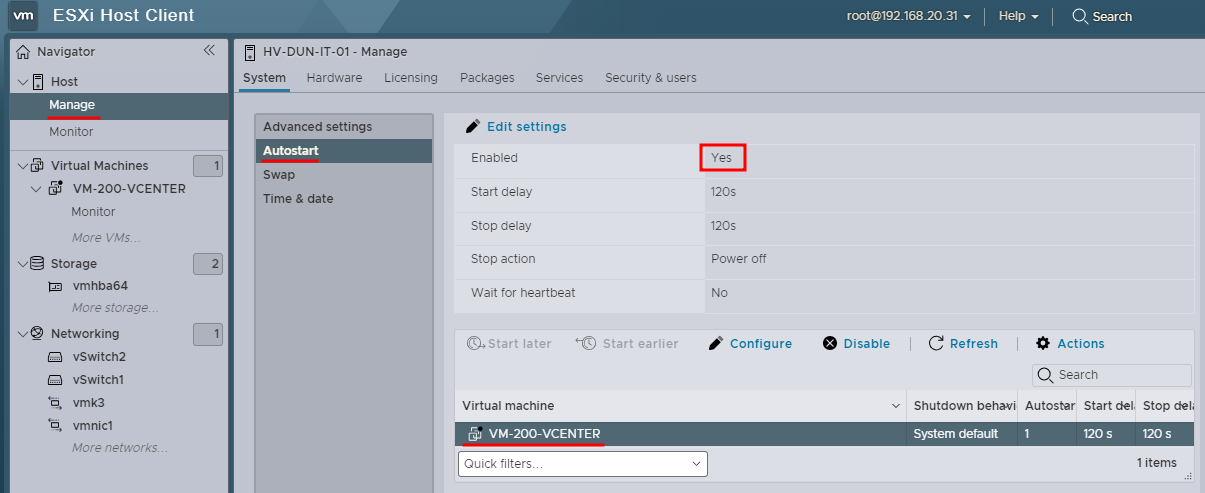Click the Start later clock icon
Screen dimensions: 1205x493
pos(476,343)
